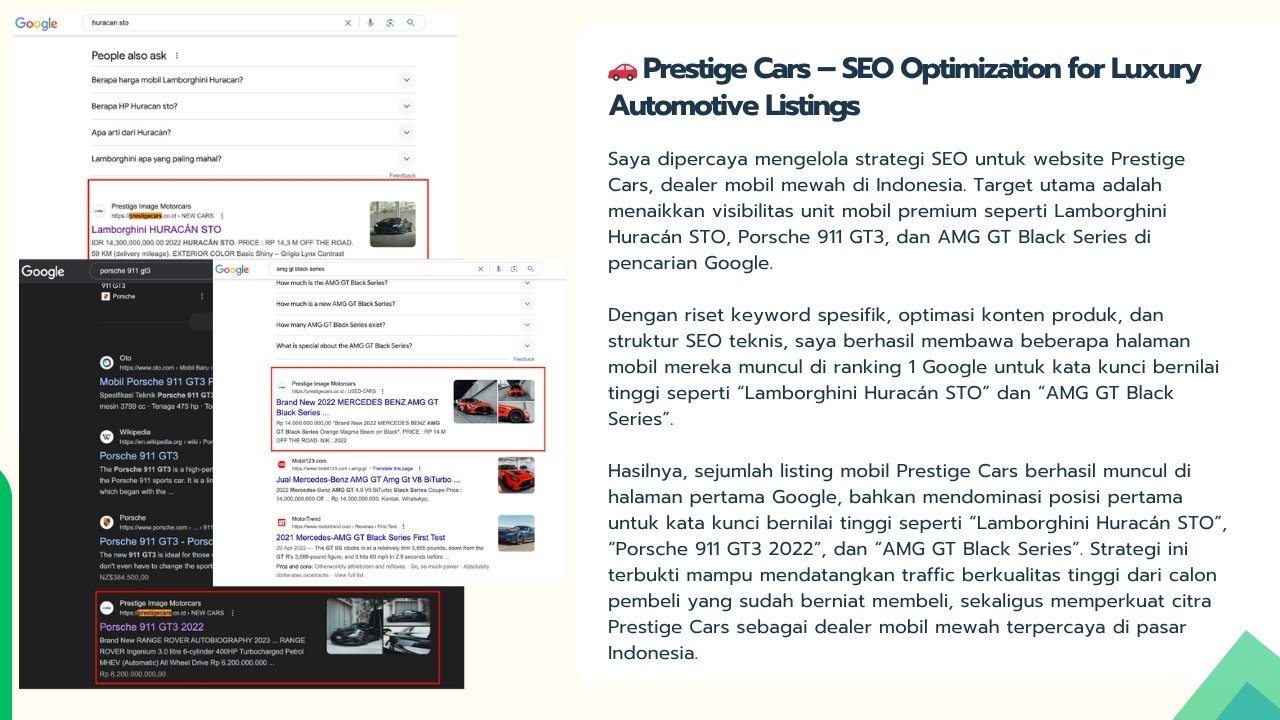Open Brand New 2022 MERCEDES BENZ AMG GT result
The height and width of the screenshot is (720, 1280).
pyautogui.click(x=357, y=407)
